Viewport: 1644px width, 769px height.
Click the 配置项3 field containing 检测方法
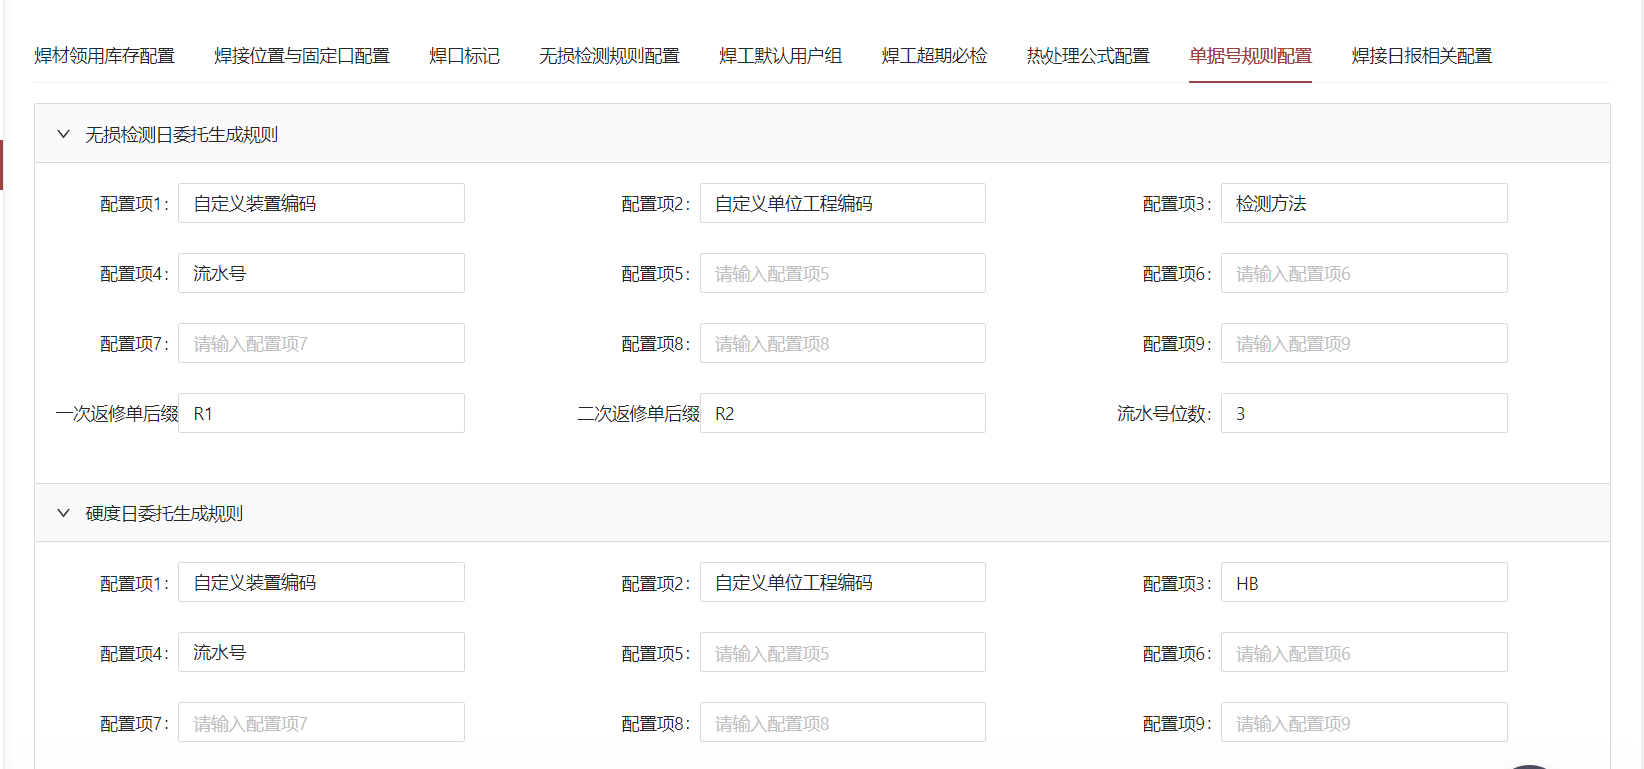1364,203
